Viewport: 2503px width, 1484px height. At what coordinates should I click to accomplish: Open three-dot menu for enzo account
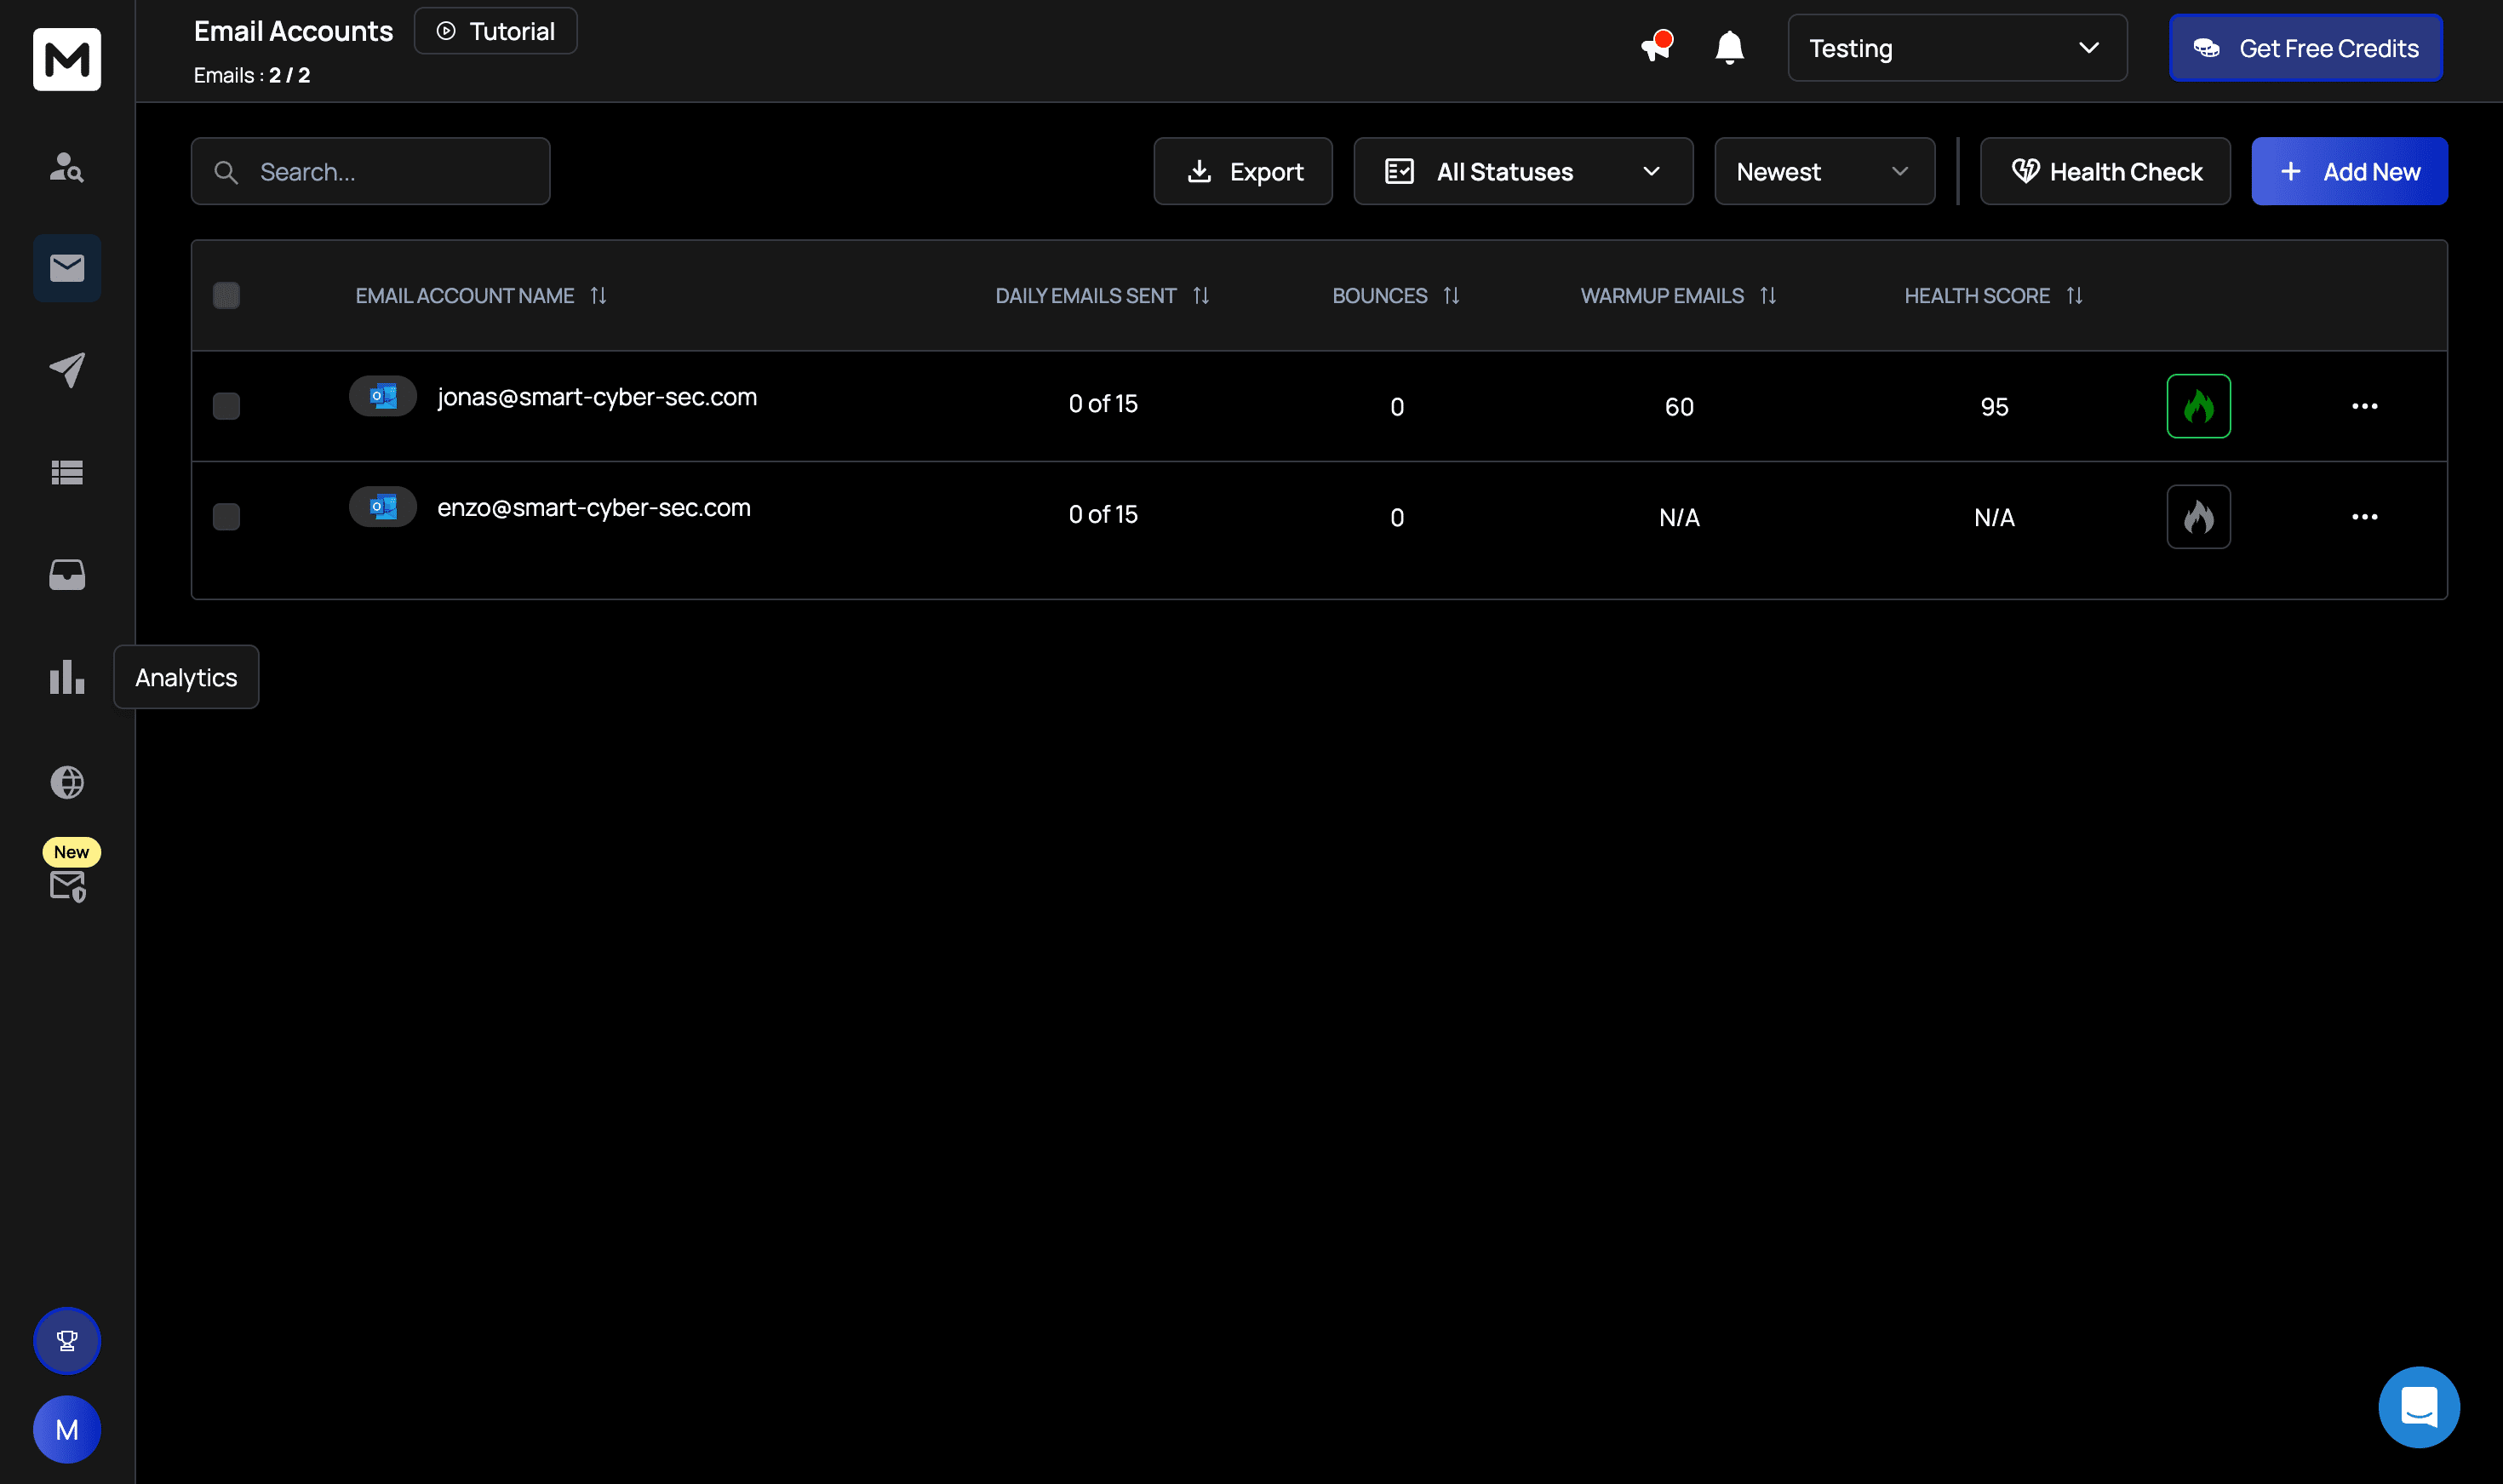coord(2364,517)
